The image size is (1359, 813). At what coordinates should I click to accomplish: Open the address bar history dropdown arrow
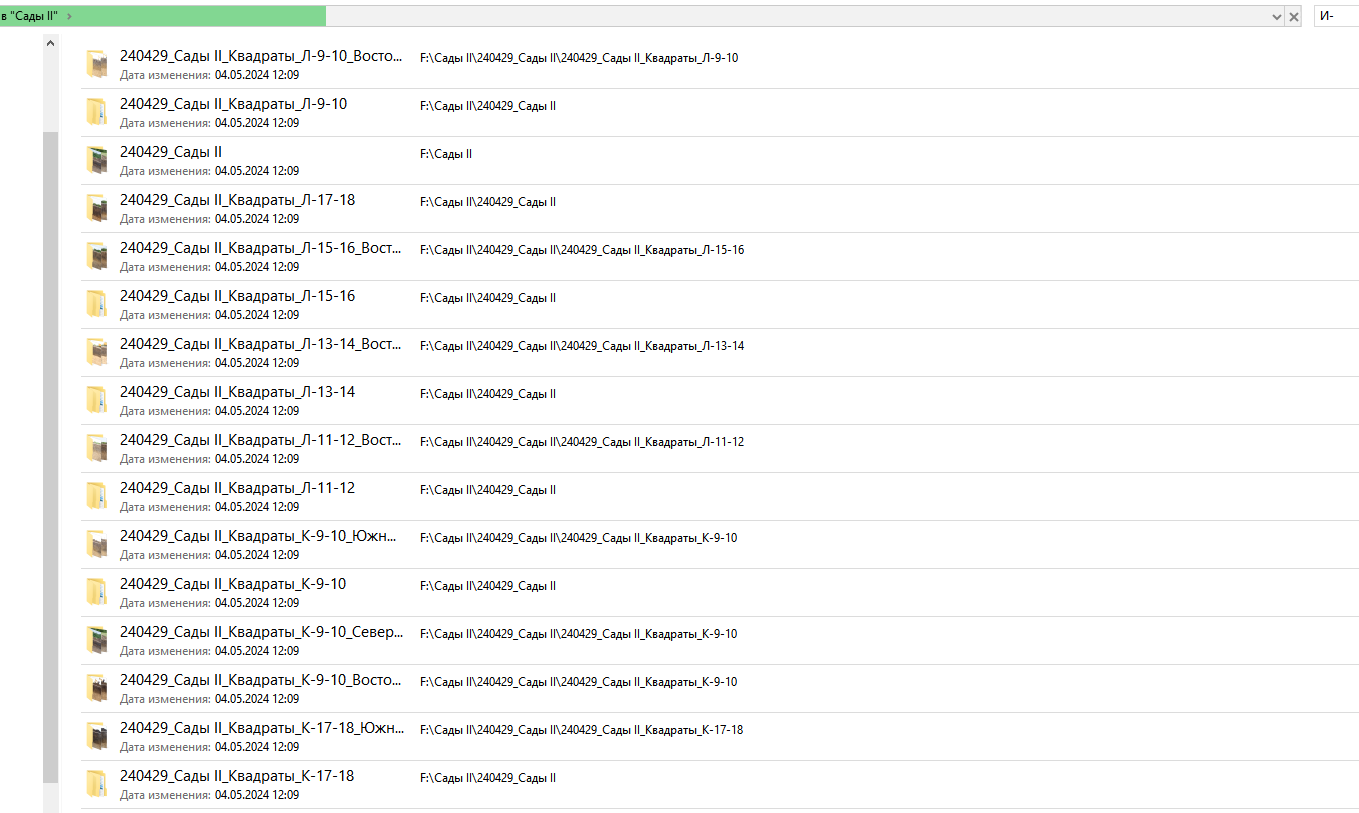1276,17
